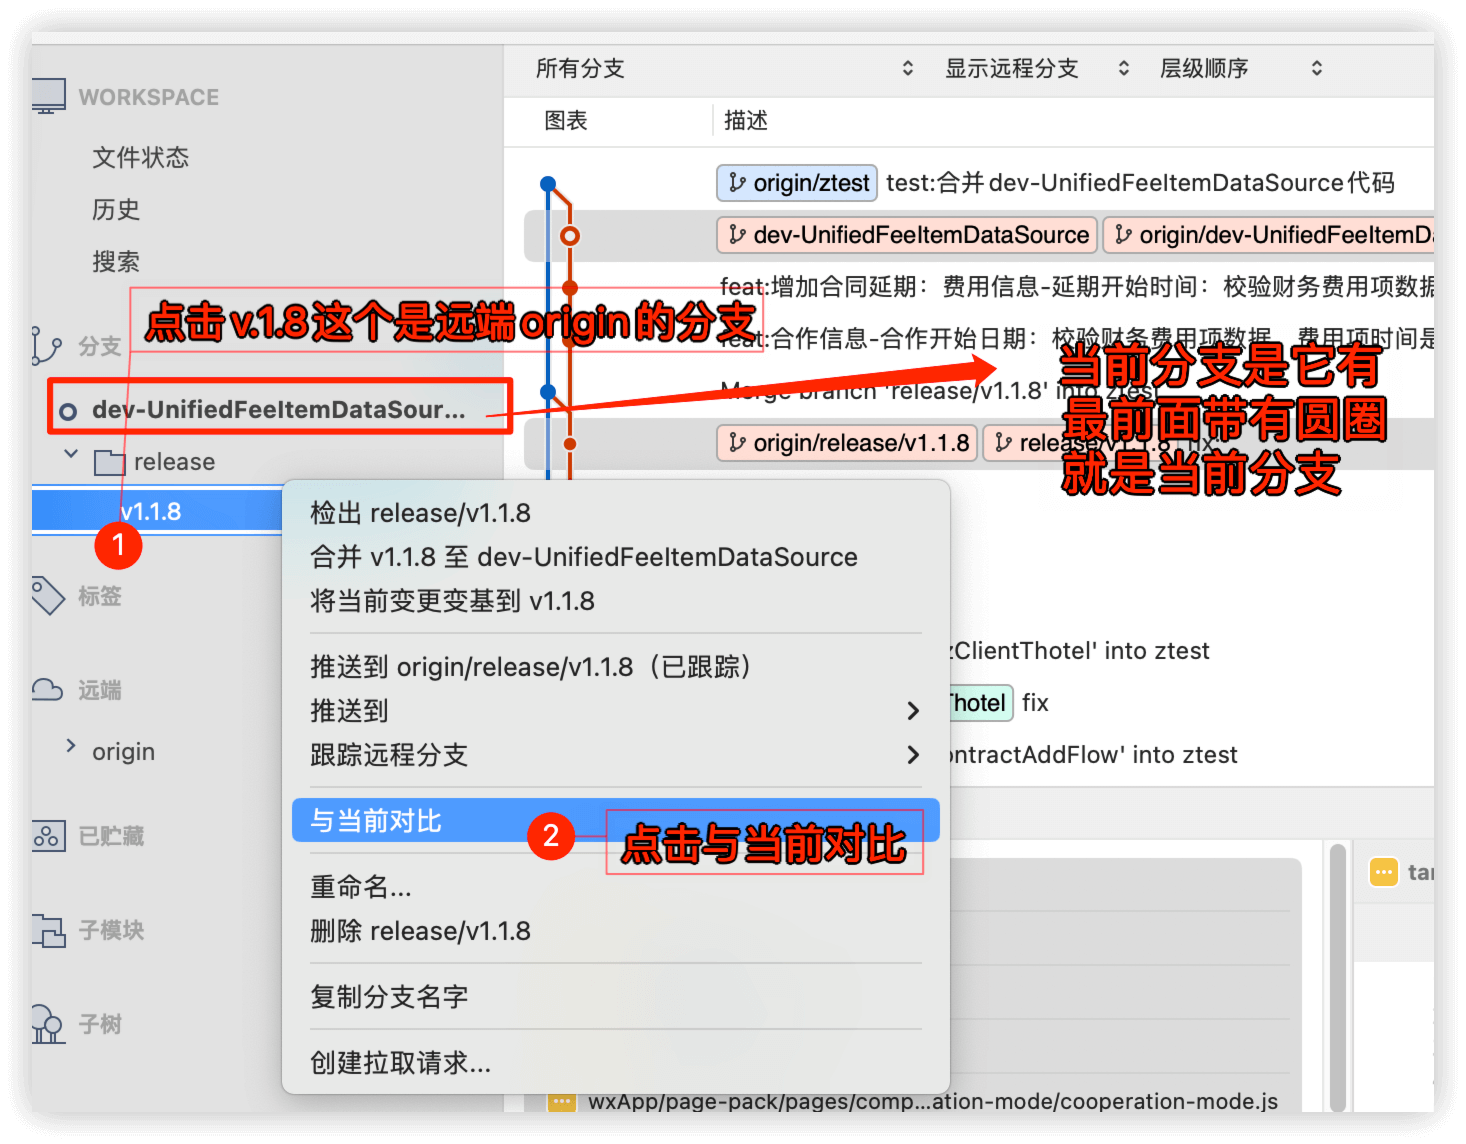Click the hollow orange commit node in graph
Viewport: 1466px width, 1144px height.
(x=570, y=236)
